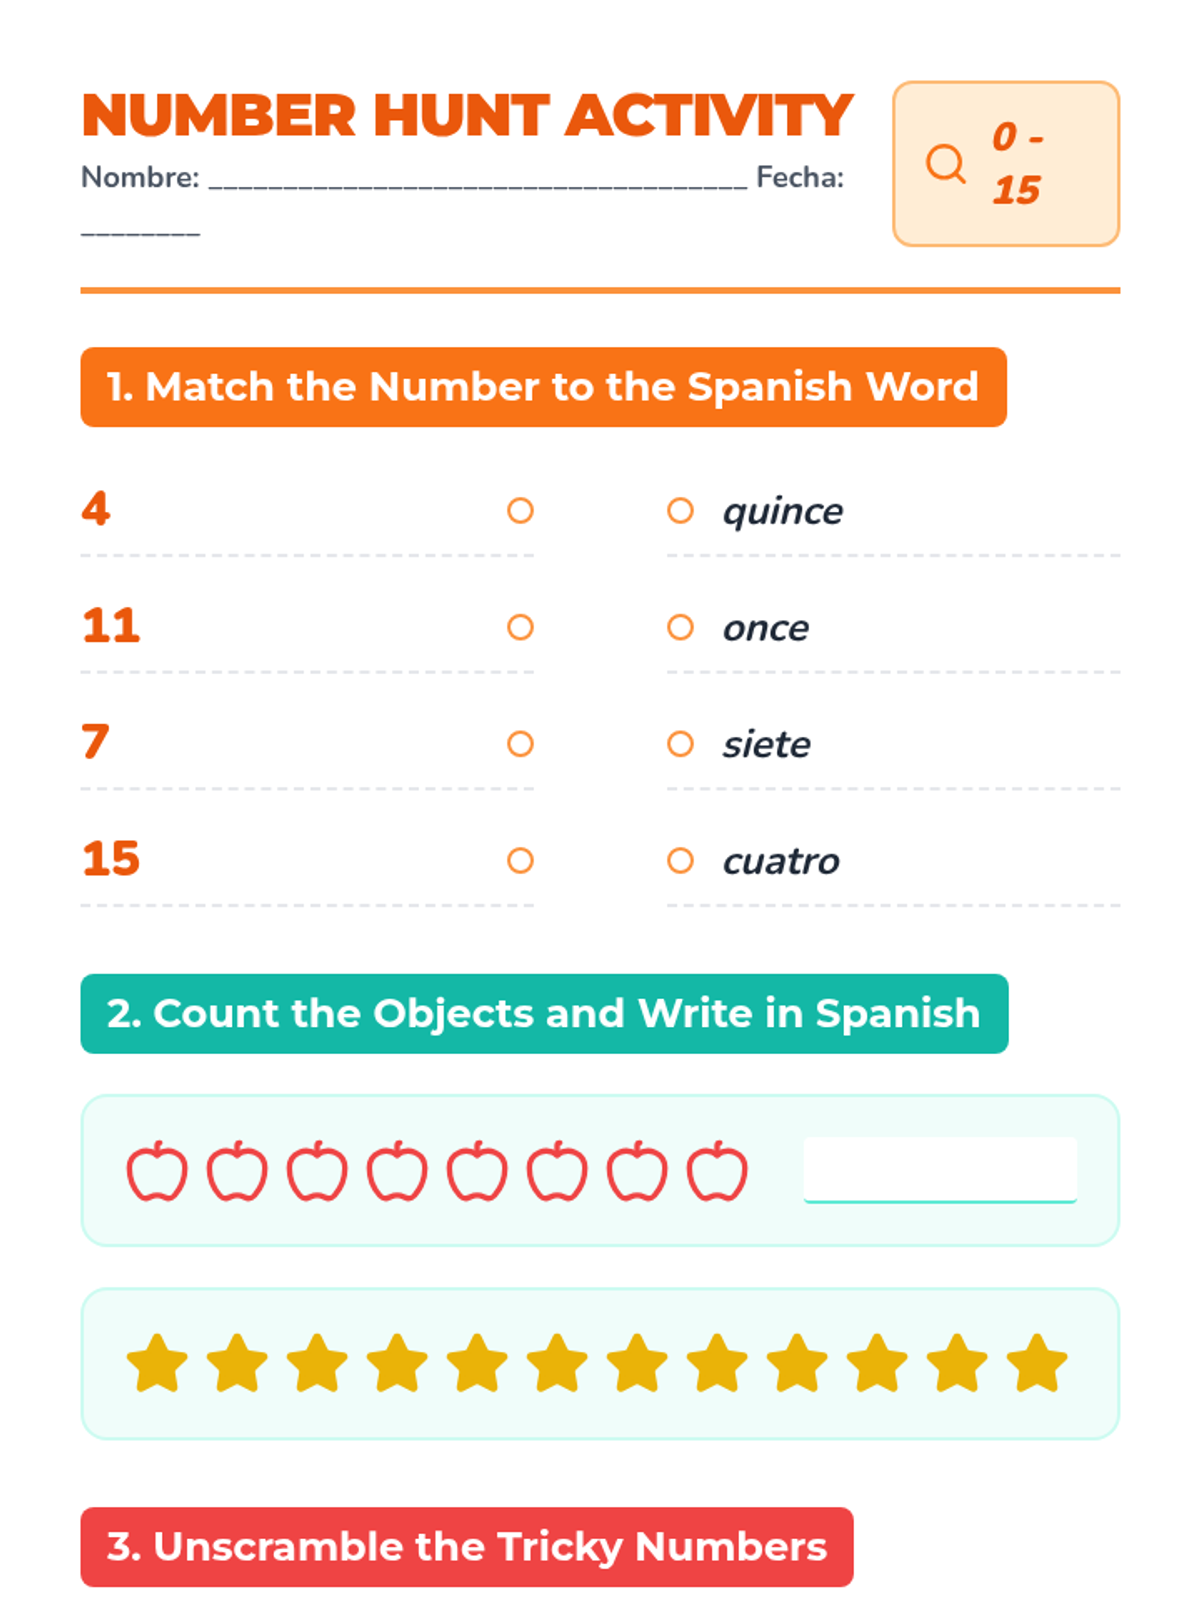Click the last apple icon in the row
The width and height of the screenshot is (1200, 1600).
click(717, 1170)
